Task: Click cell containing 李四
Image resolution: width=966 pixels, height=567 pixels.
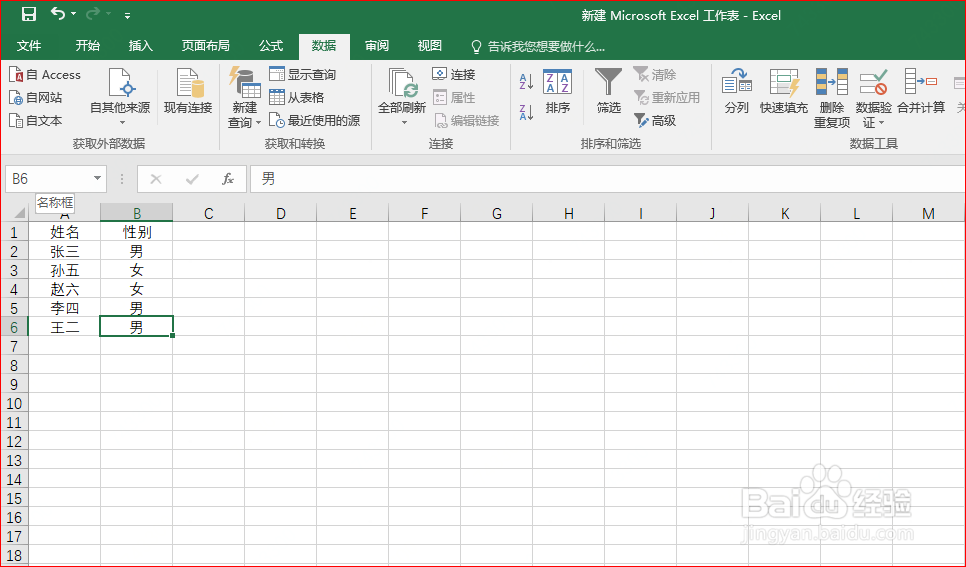Action: (65, 308)
